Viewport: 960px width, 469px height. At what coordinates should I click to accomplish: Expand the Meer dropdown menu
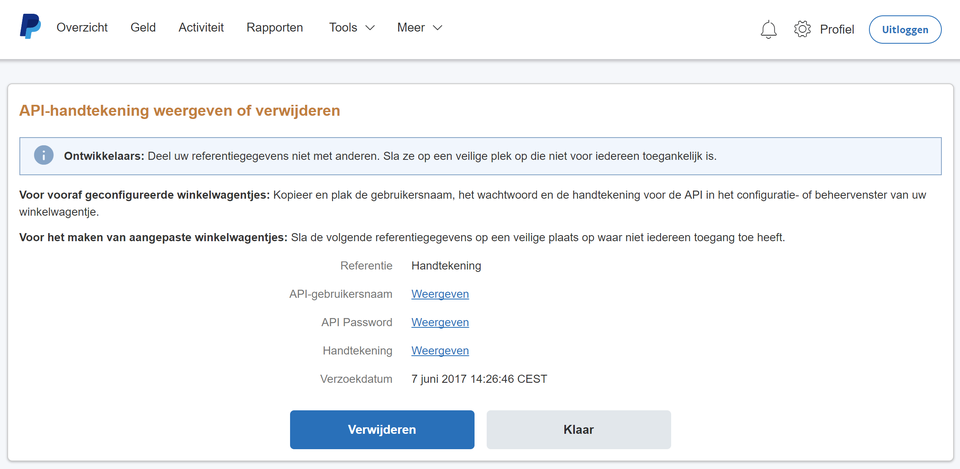[419, 28]
